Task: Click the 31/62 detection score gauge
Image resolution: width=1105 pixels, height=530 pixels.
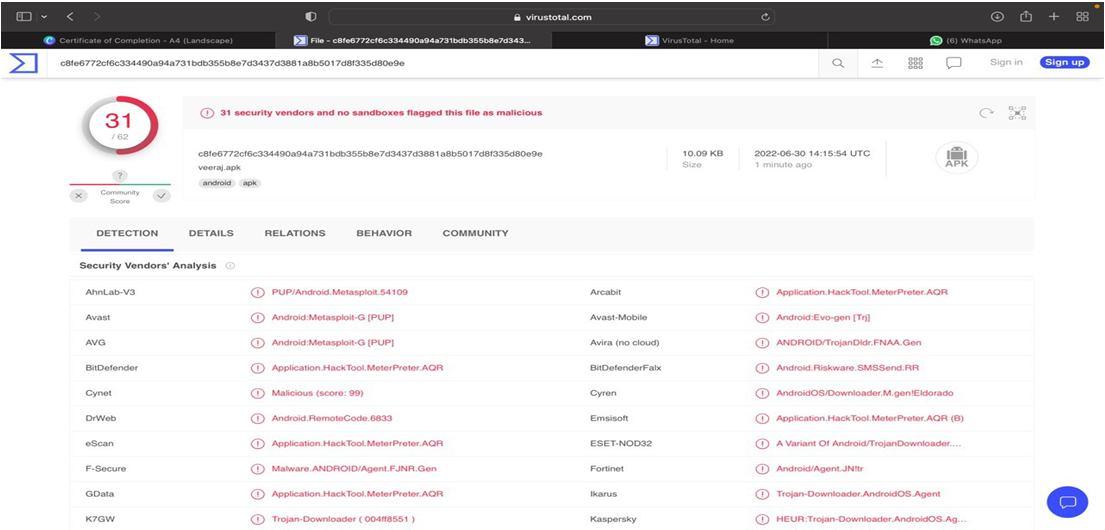Action: click(120, 125)
